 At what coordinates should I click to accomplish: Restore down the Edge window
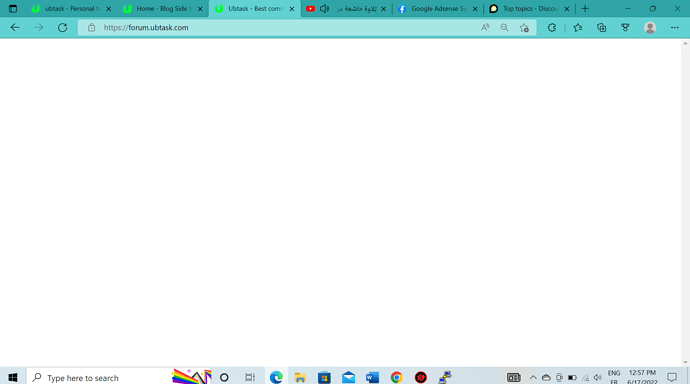click(x=653, y=8)
